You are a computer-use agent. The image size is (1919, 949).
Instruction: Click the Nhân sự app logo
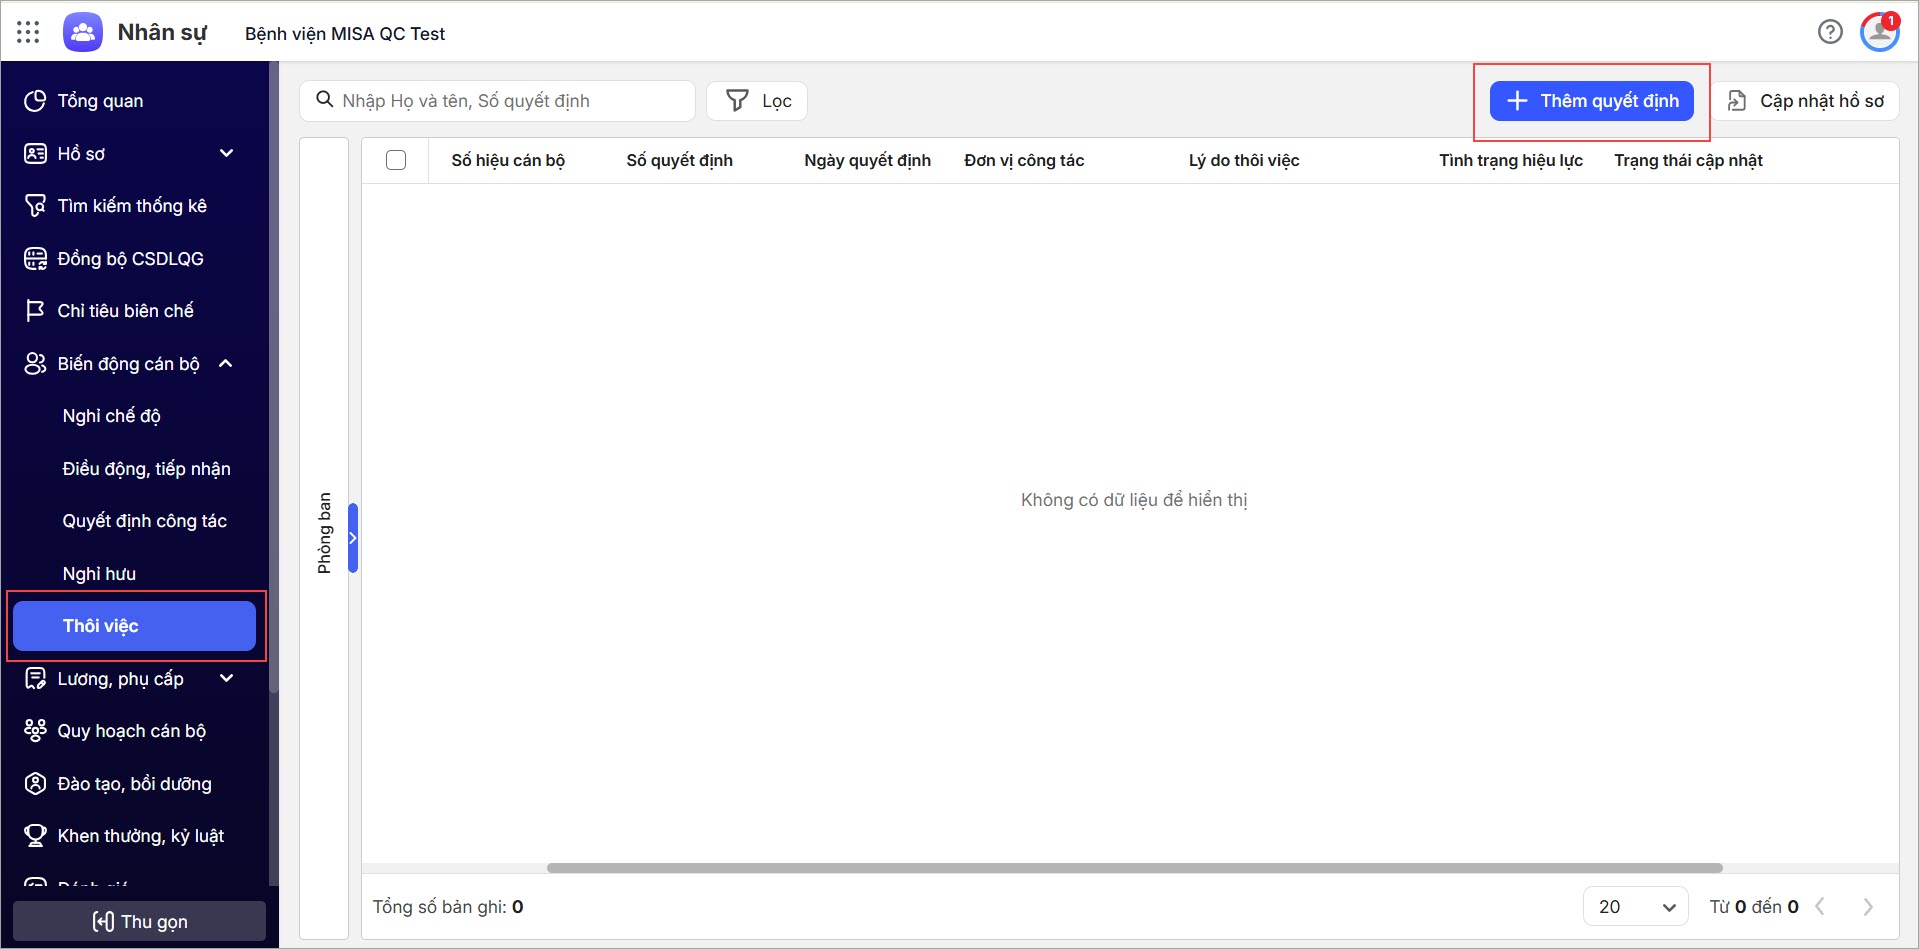[83, 32]
